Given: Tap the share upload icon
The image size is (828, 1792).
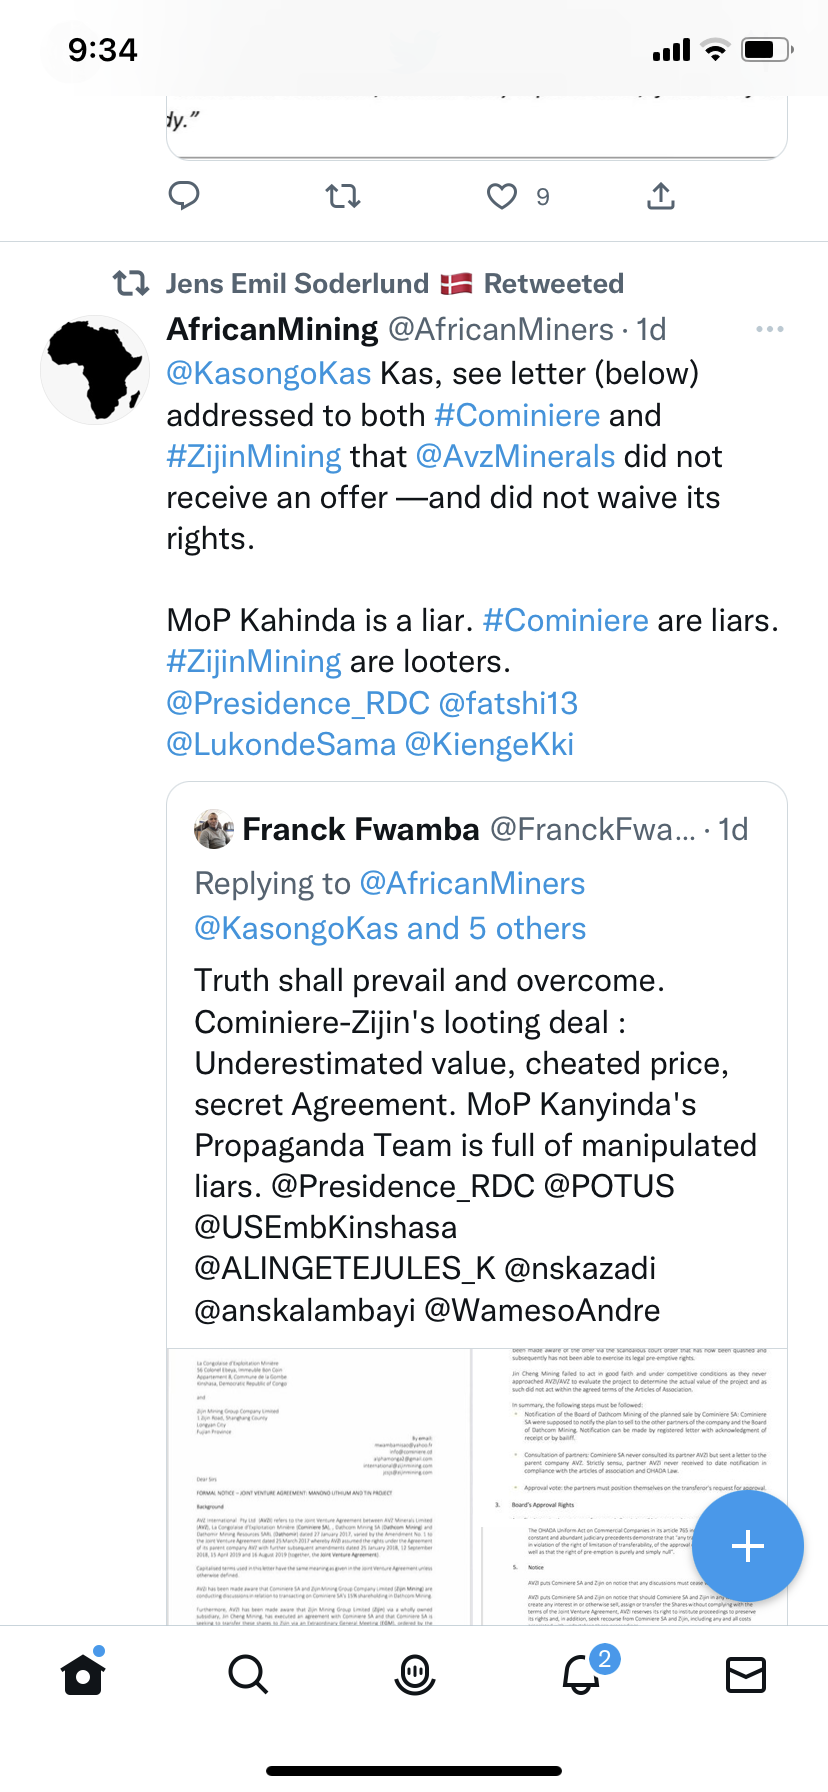Looking at the screenshot, I should (x=660, y=196).
